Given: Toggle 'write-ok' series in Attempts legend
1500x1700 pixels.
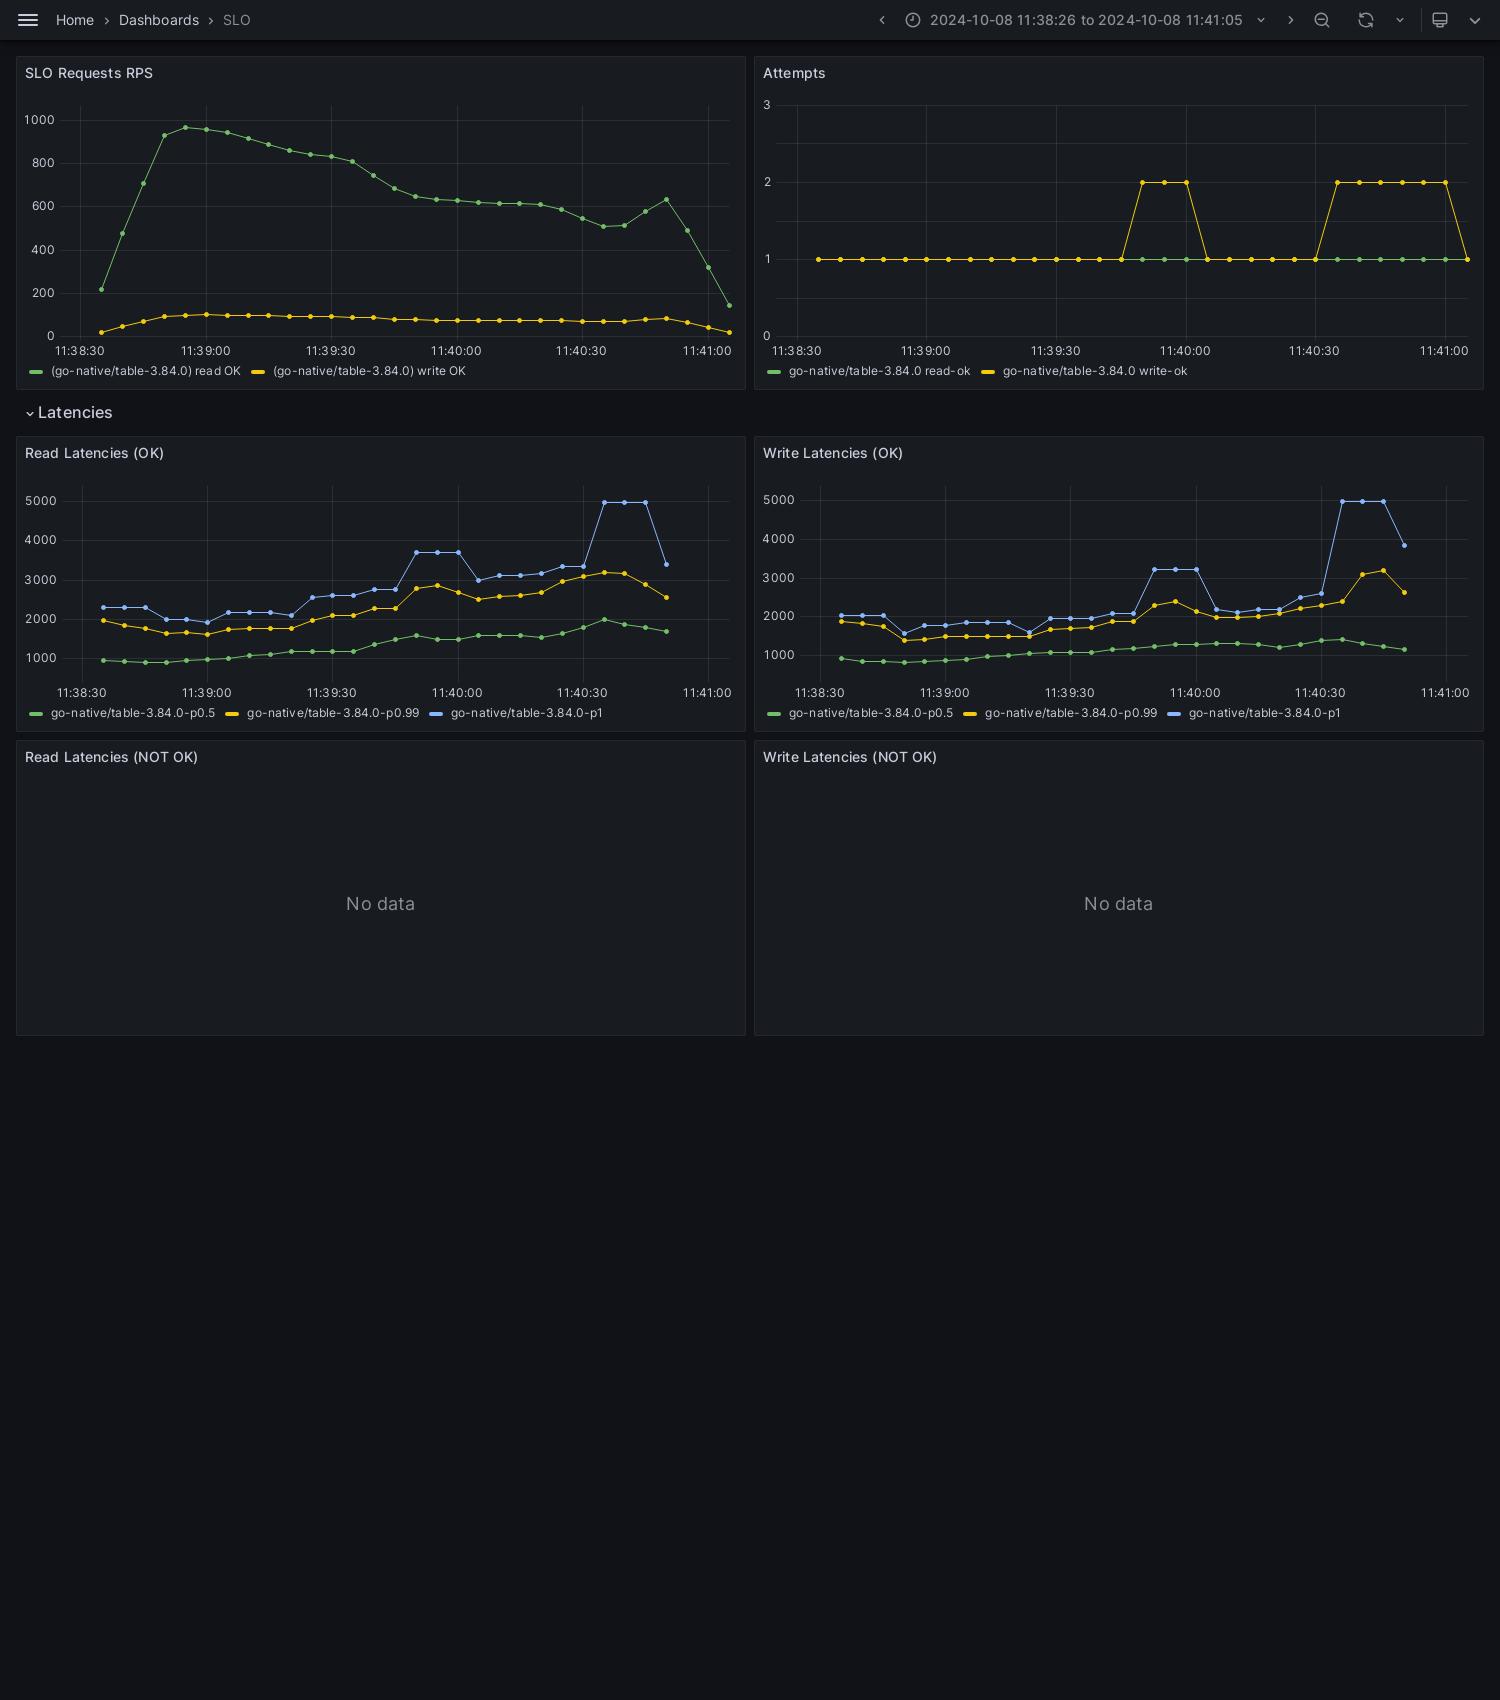Looking at the screenshot, I should tap(1095, 371).
